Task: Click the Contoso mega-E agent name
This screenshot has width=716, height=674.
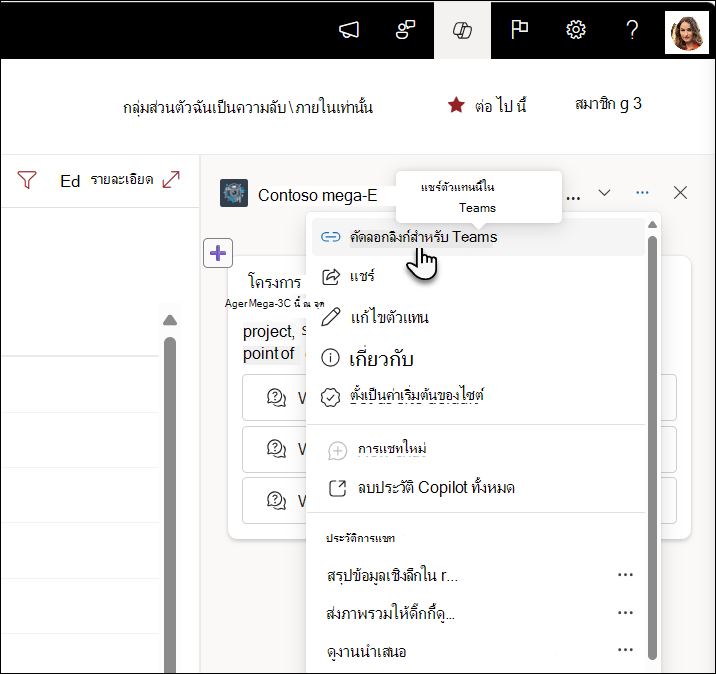Action: pyautogui.click(x=318, y=195)
